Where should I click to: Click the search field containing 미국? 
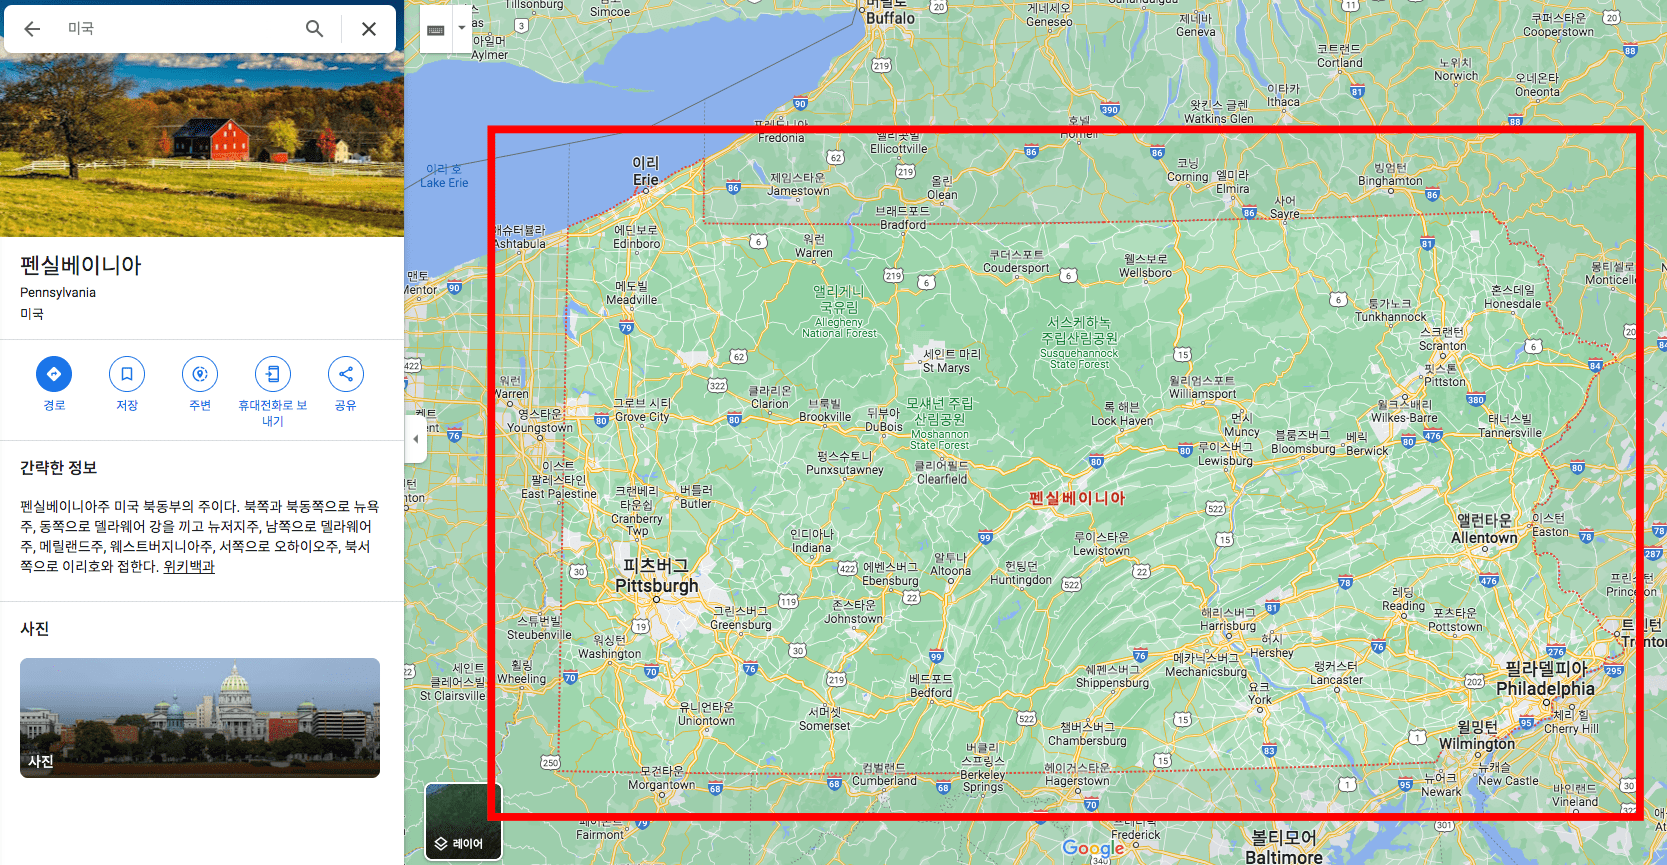180,29
